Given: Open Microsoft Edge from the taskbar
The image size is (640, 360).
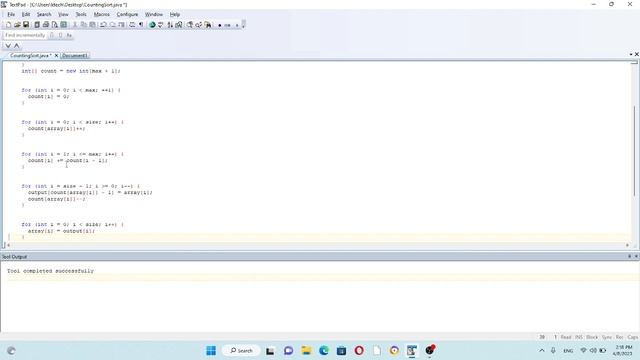Looking at the screenshot, I should point(324,351).
